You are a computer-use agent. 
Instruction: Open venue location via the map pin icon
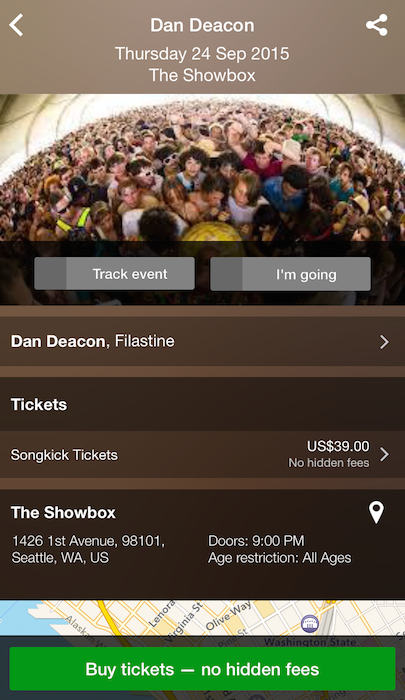click(376, 512)
